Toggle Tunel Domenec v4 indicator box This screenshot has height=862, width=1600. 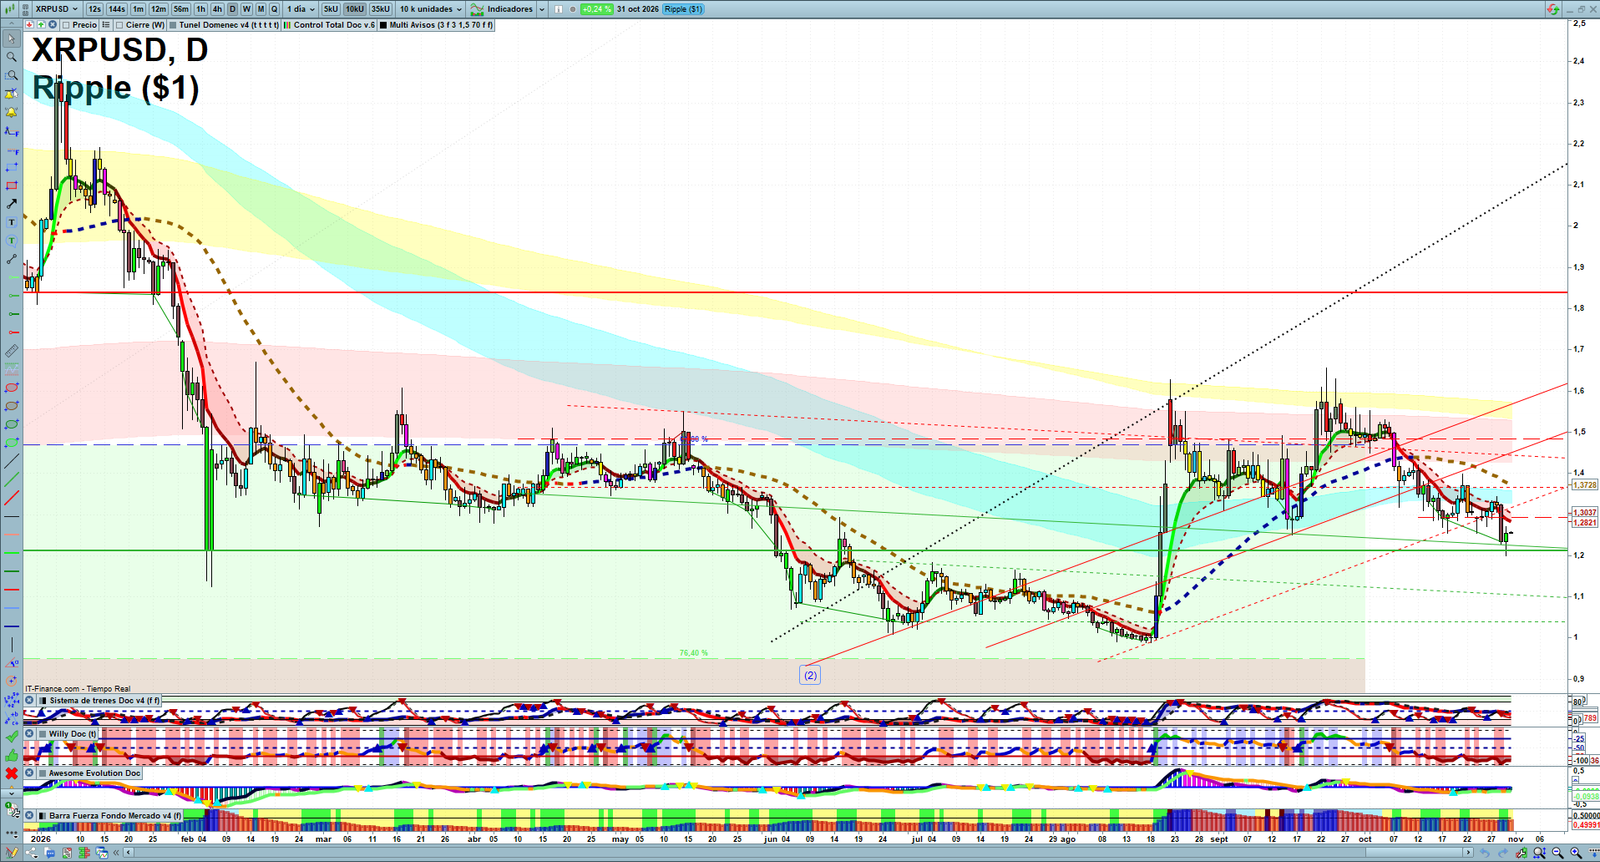coord(173,25)
